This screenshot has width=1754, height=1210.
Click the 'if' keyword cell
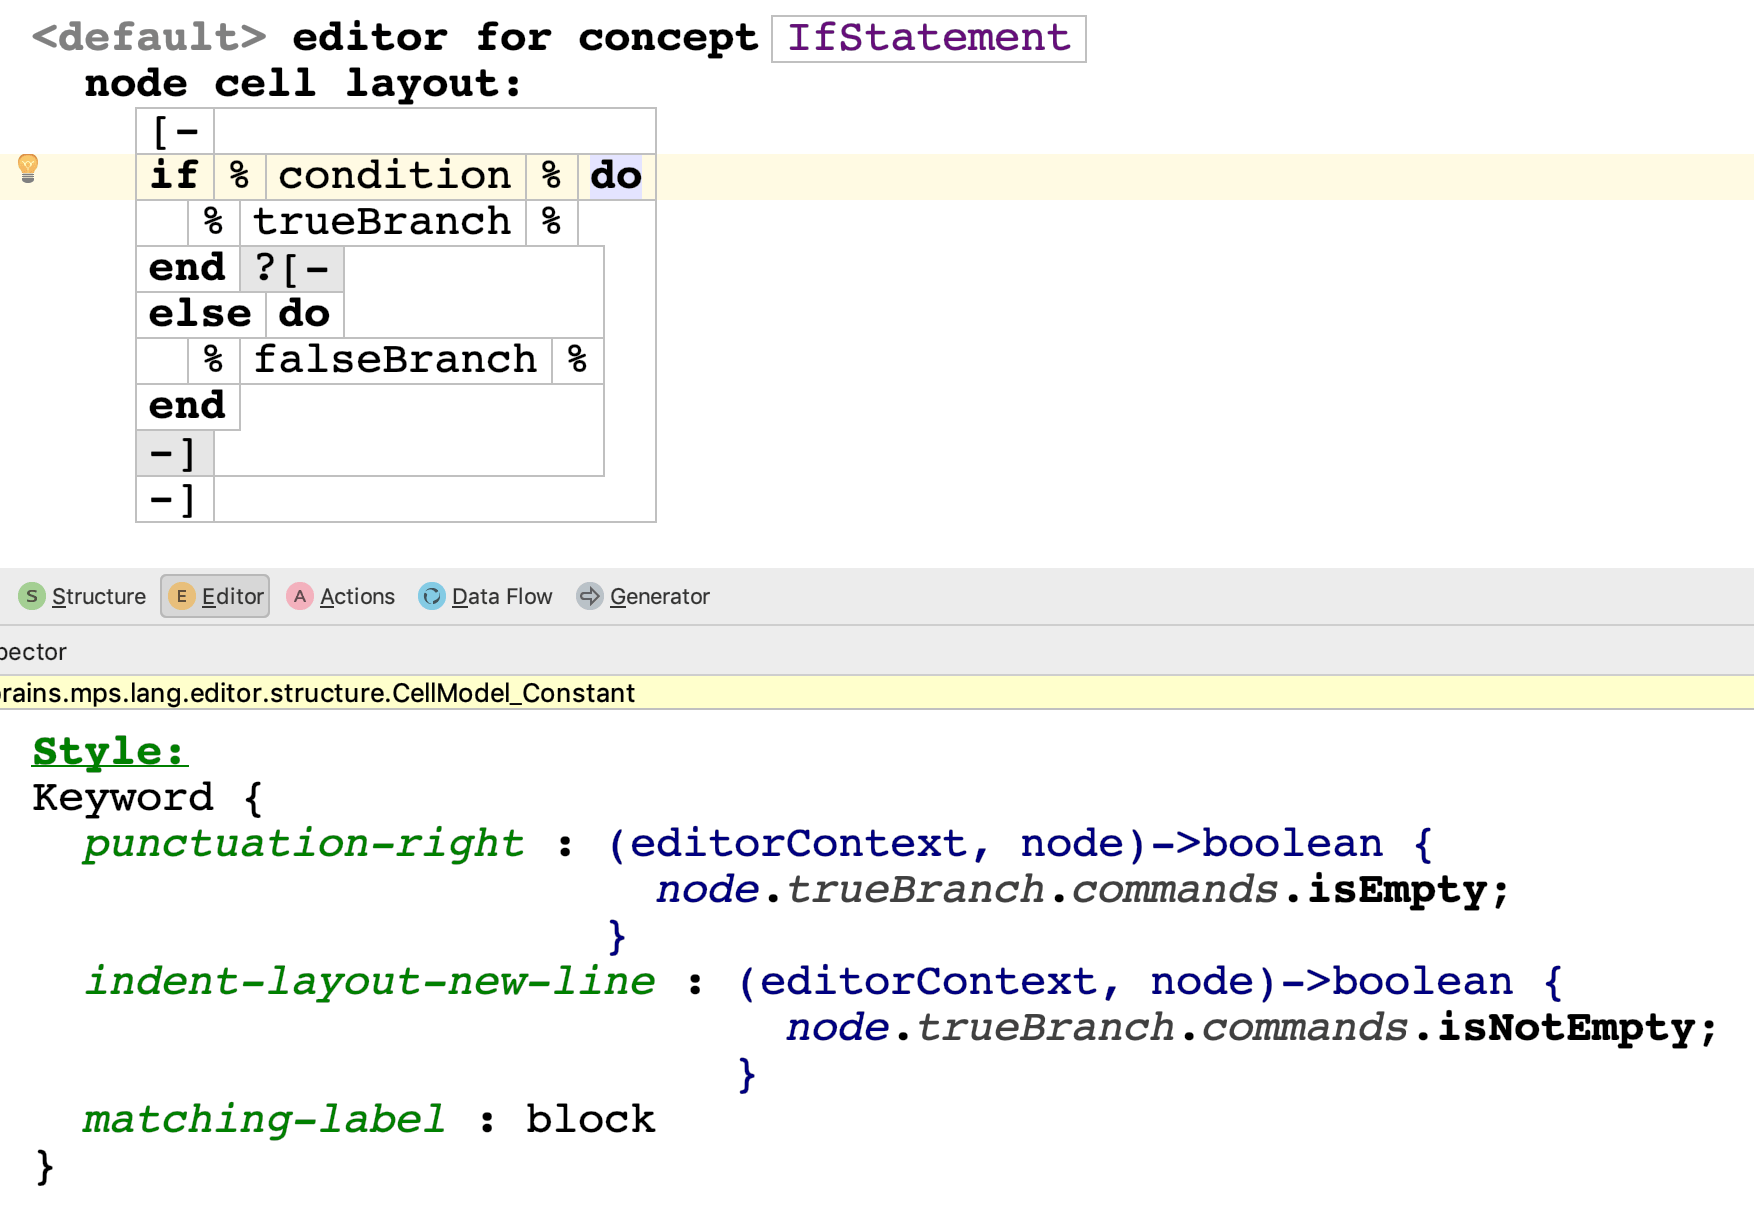tap(174, 176)
